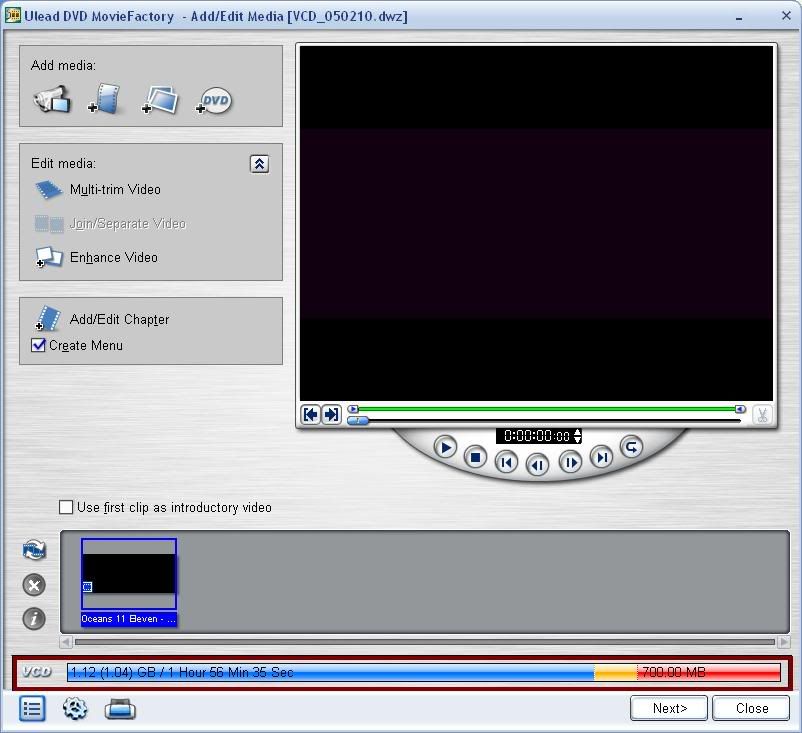Click the Next> button

[669, 708]
